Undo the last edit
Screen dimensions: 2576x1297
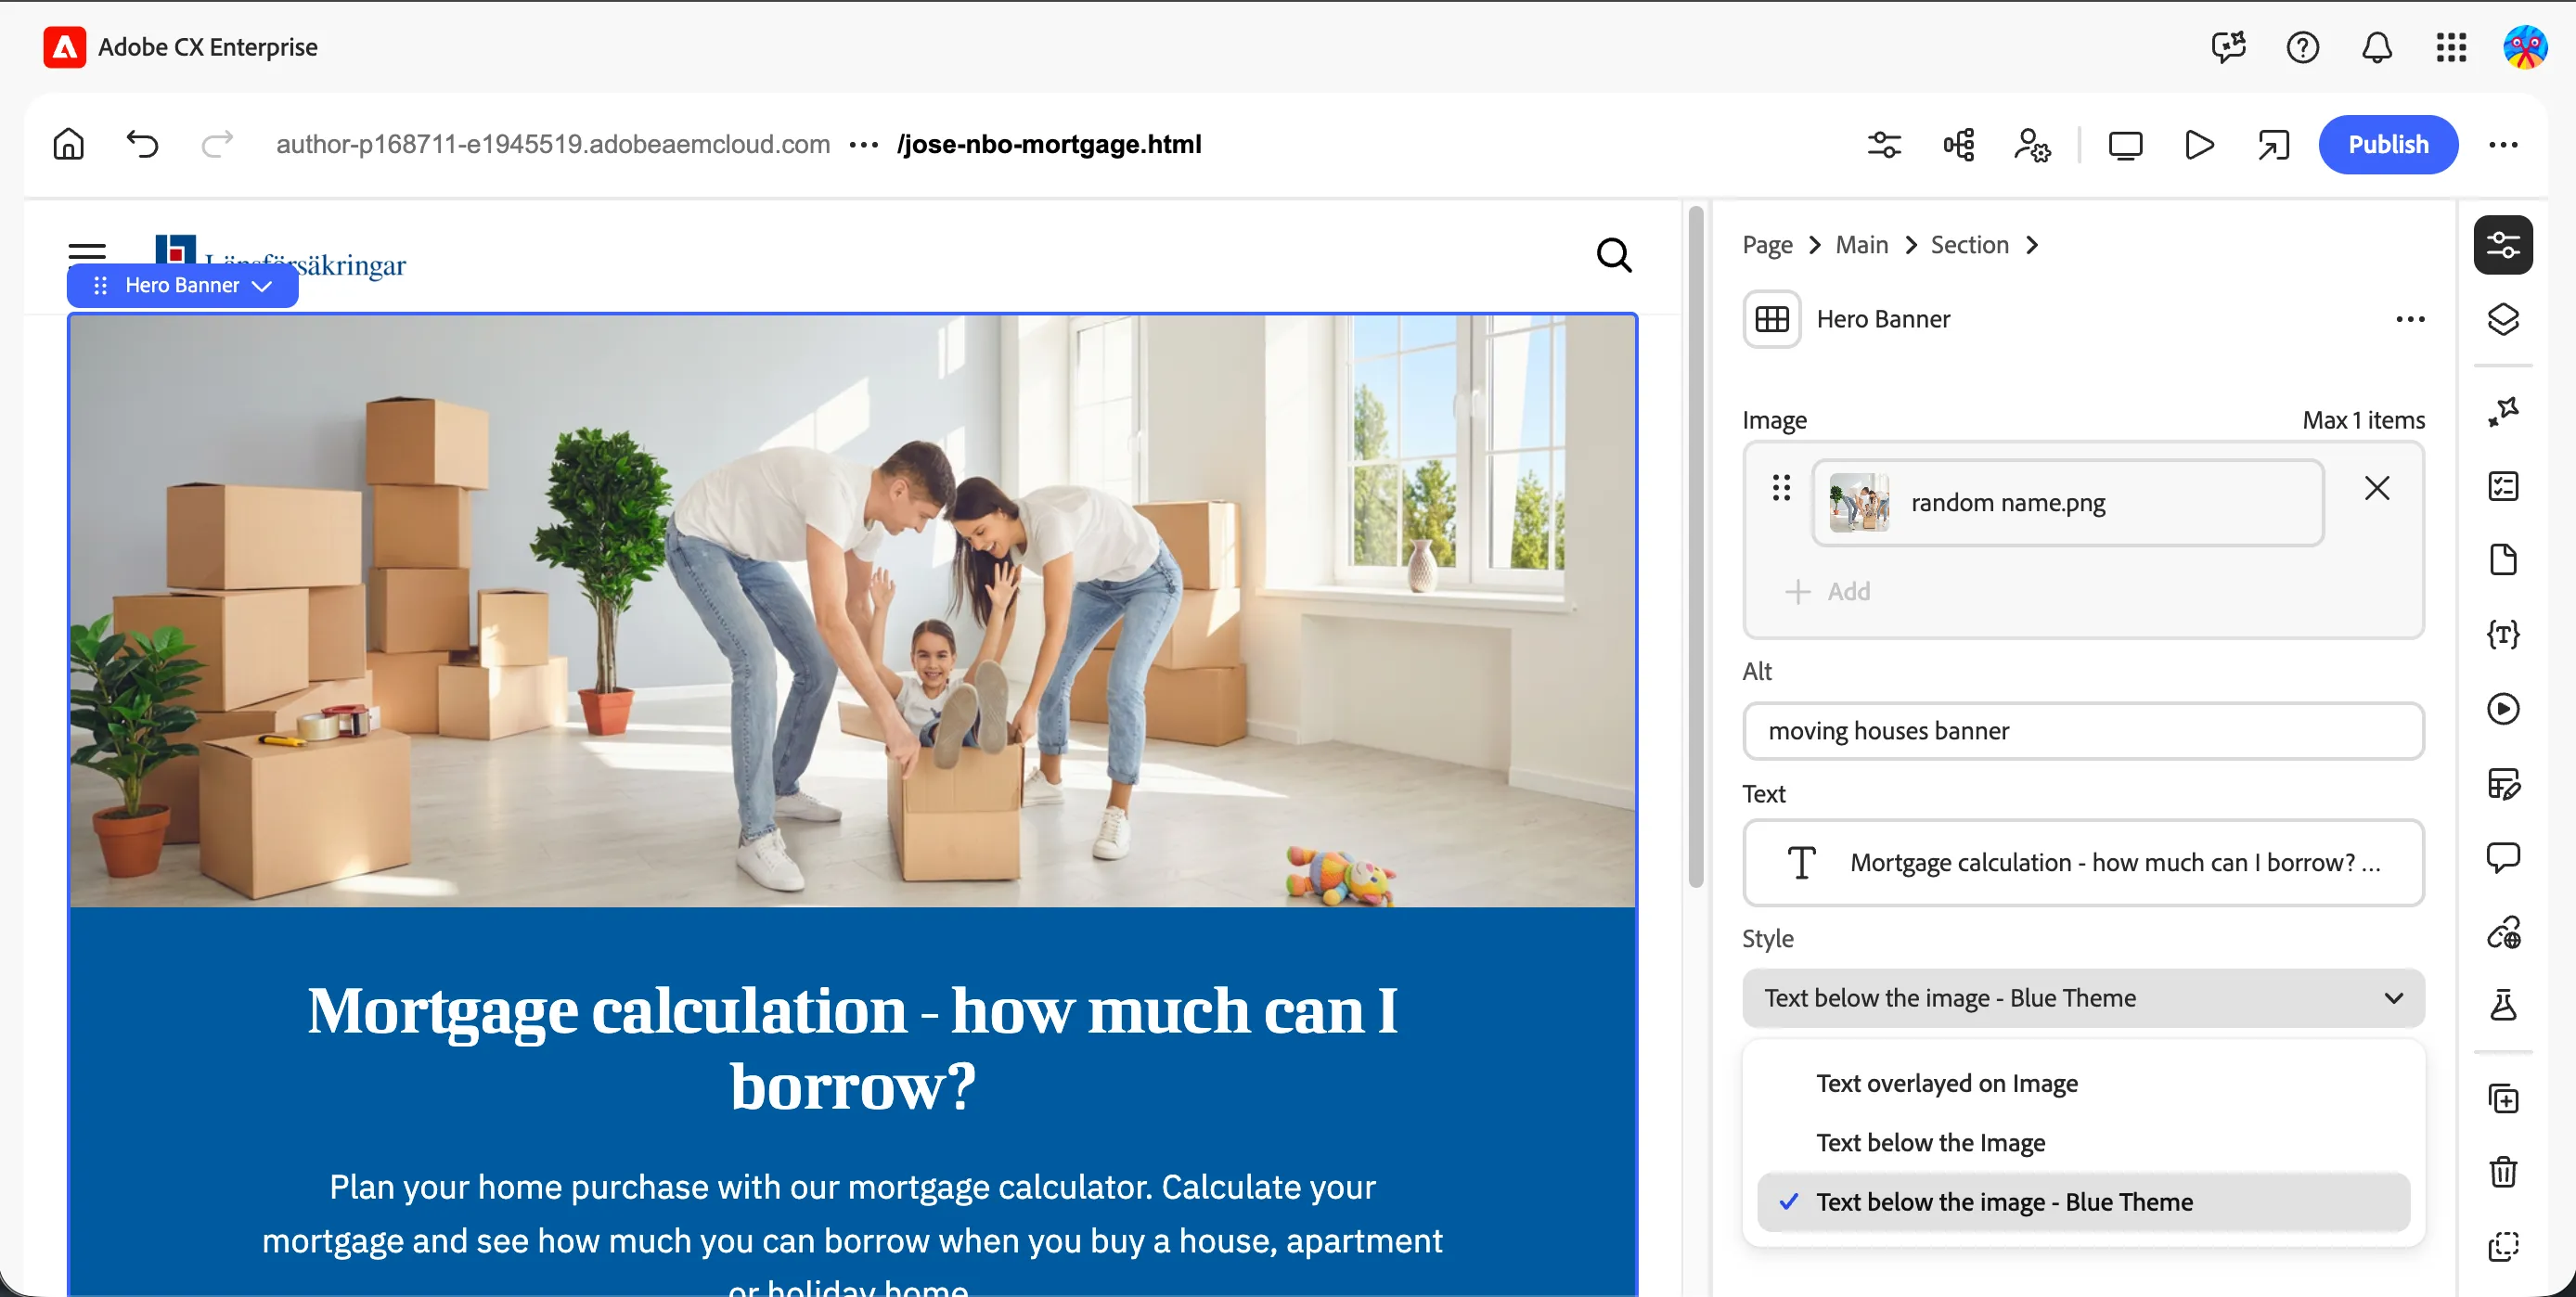142,144
